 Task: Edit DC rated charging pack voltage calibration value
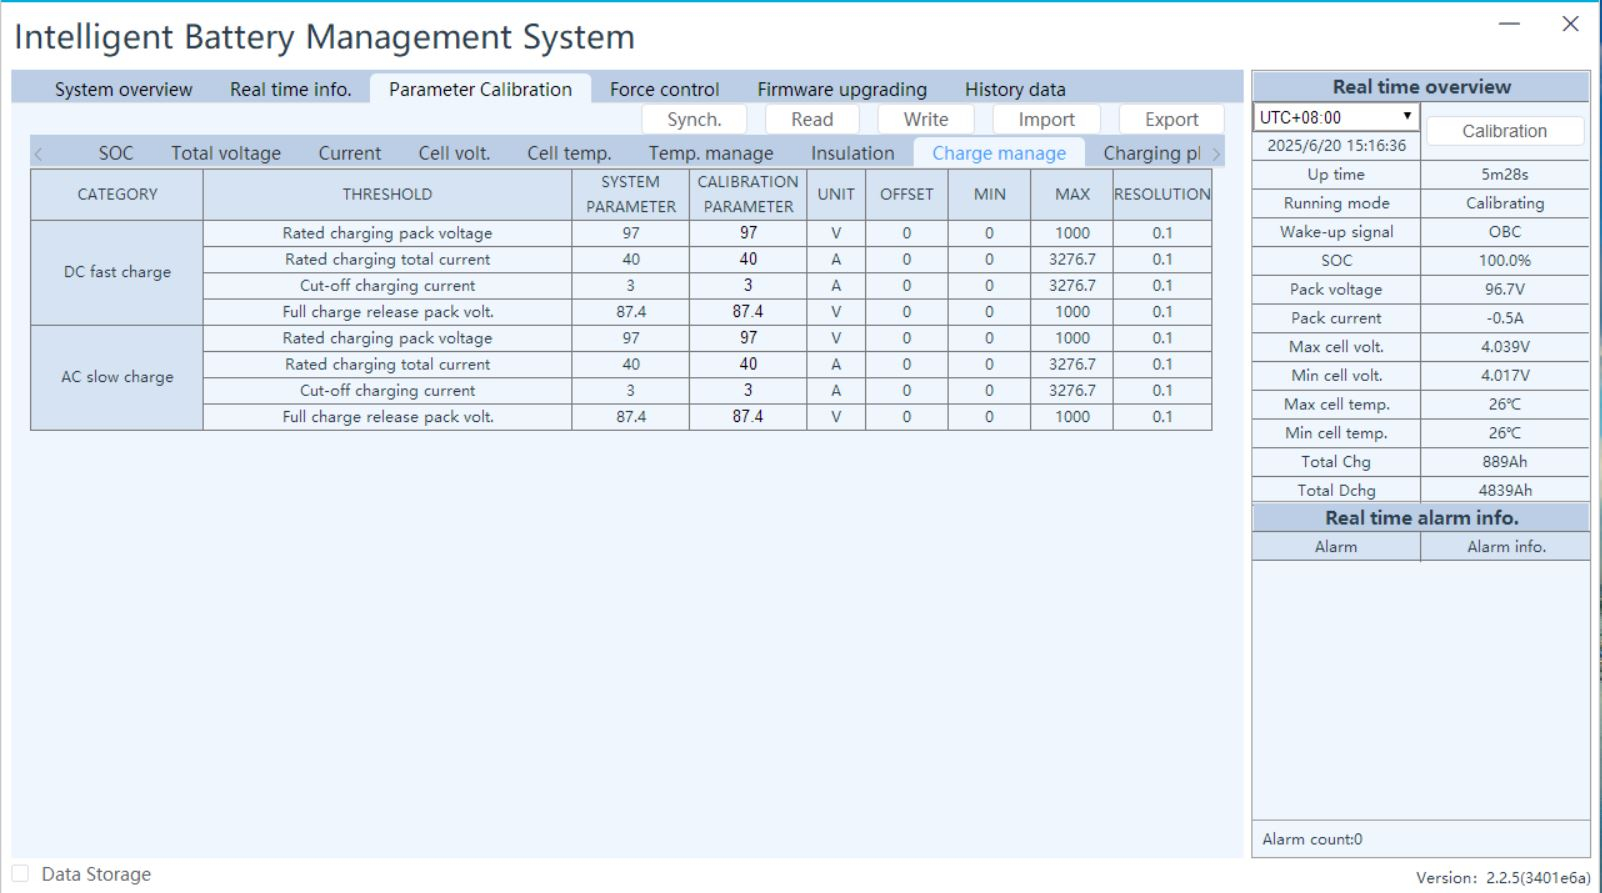[x=748, y=233]
